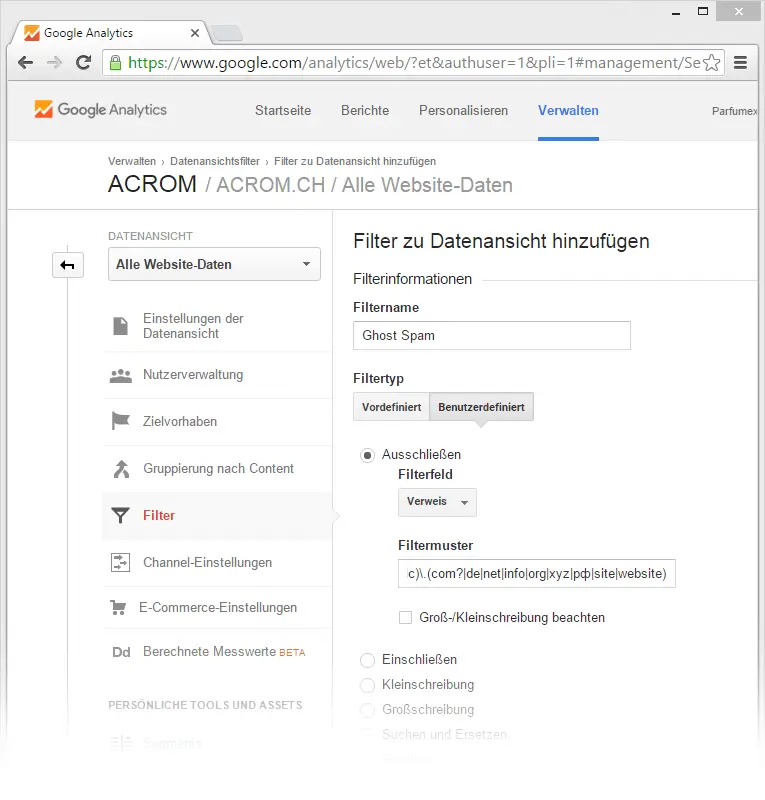This screenshot has height=800, width=765.
Task: Select the Vordefiniert filter type button
Action: click(x=391, y=408)
